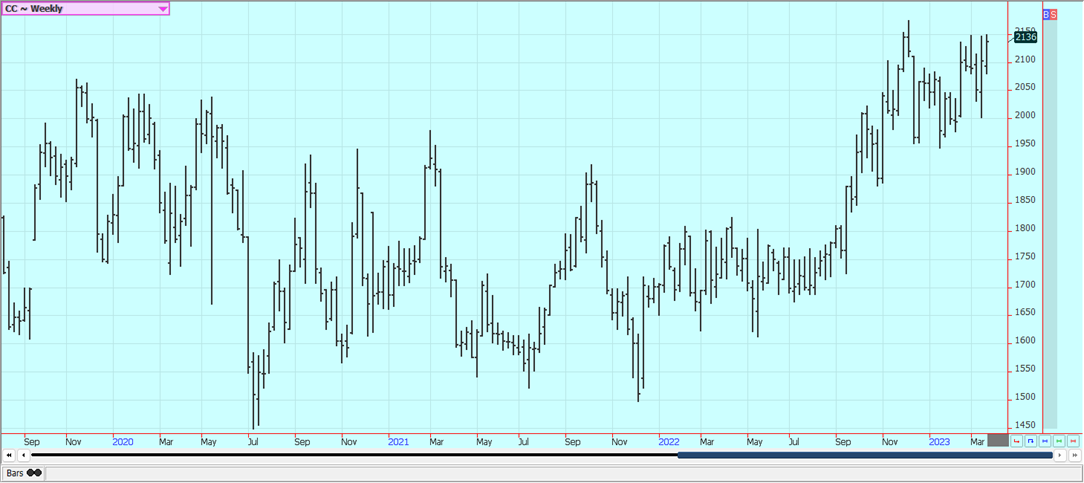Viewport: 1084px width, 483px height.
Task: Click the vertical gray-teal strip under B S
Action: pos(1049,224)
